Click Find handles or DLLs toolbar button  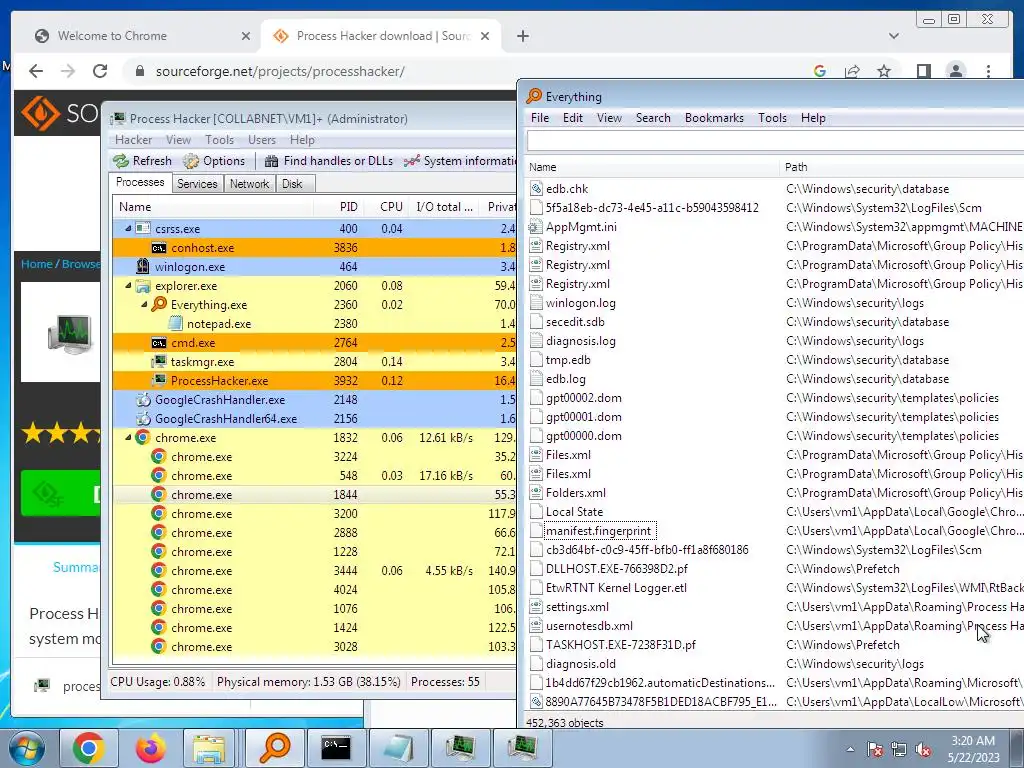[329, 161]
